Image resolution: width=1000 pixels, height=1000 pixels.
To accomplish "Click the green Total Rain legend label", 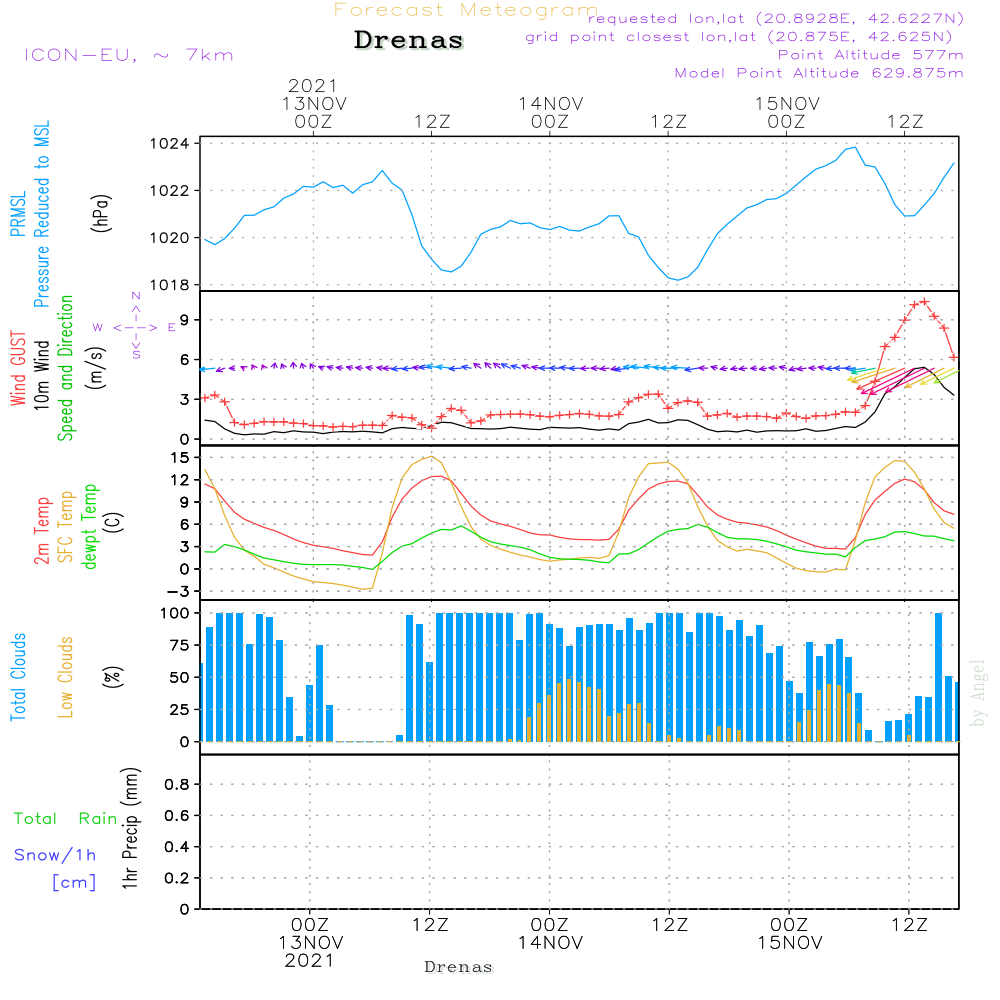I will click(66, 819).
